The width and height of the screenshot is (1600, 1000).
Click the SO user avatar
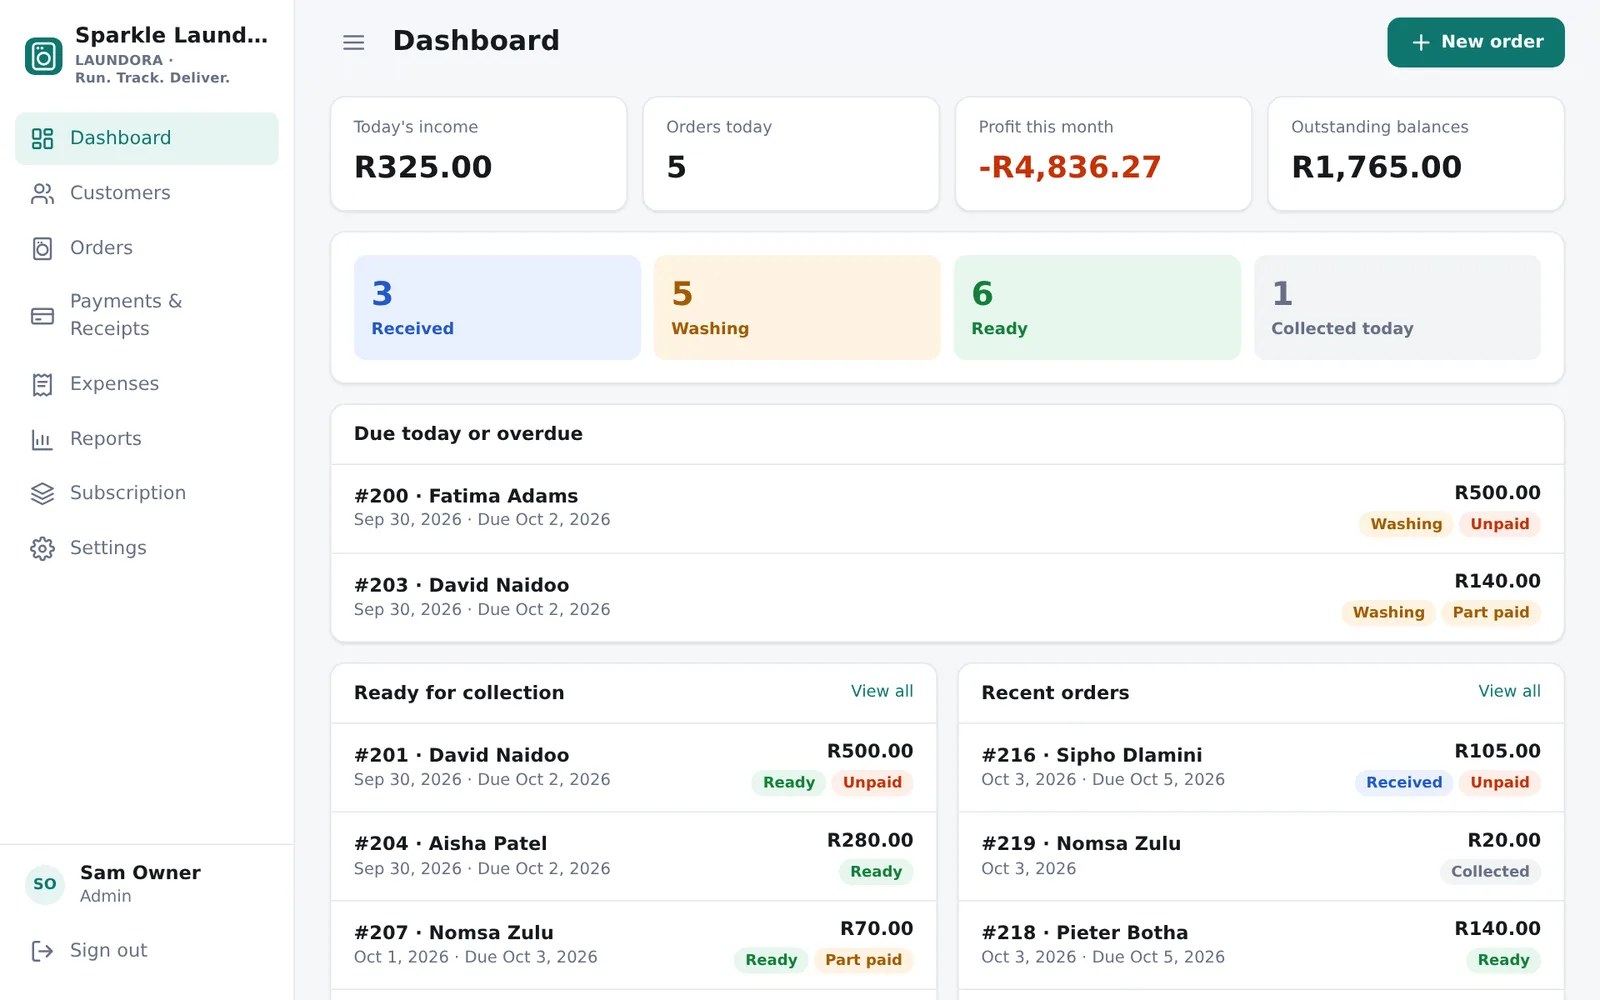click(x=45, y=884)
